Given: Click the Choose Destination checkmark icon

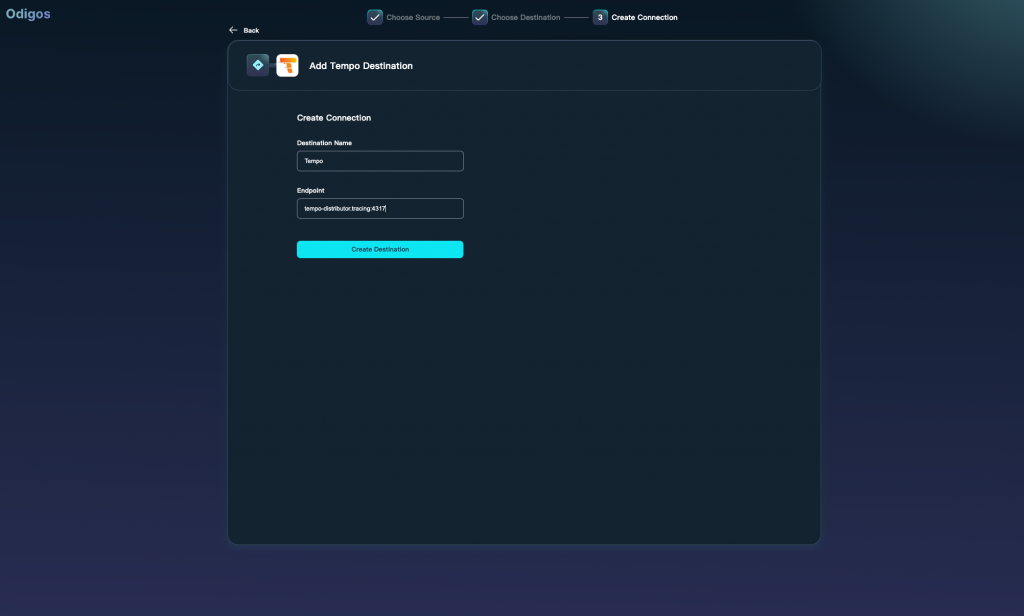Looking at the screenshot, I should (x=480, y=17).
